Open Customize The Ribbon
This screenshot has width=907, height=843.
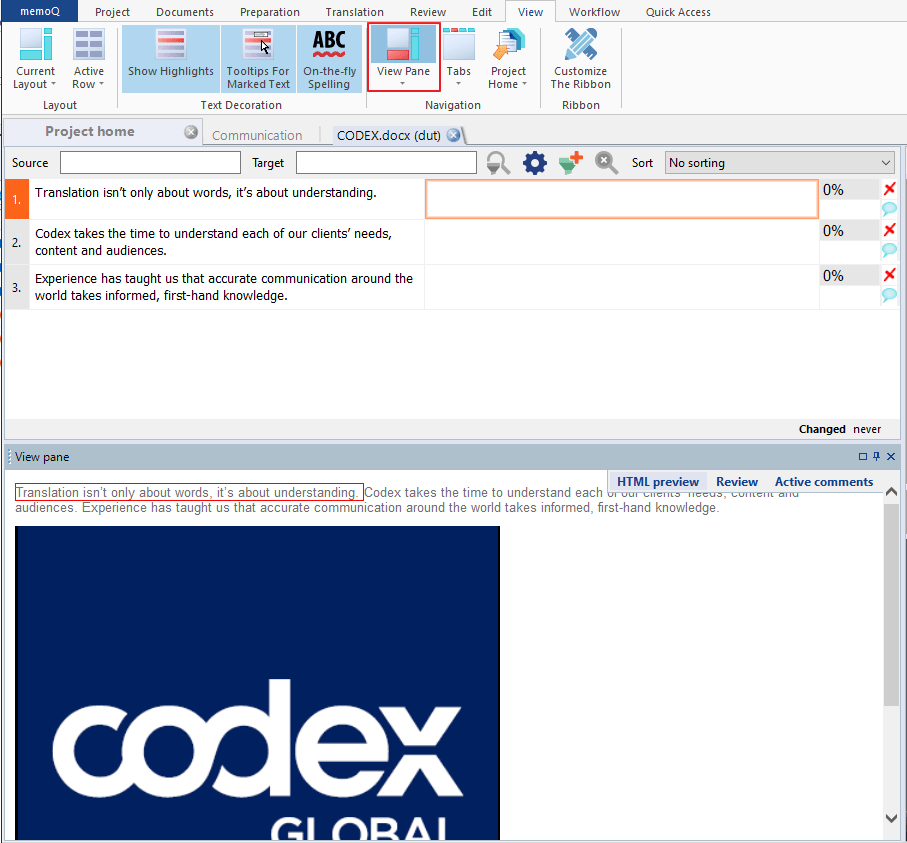pos(580,57)
